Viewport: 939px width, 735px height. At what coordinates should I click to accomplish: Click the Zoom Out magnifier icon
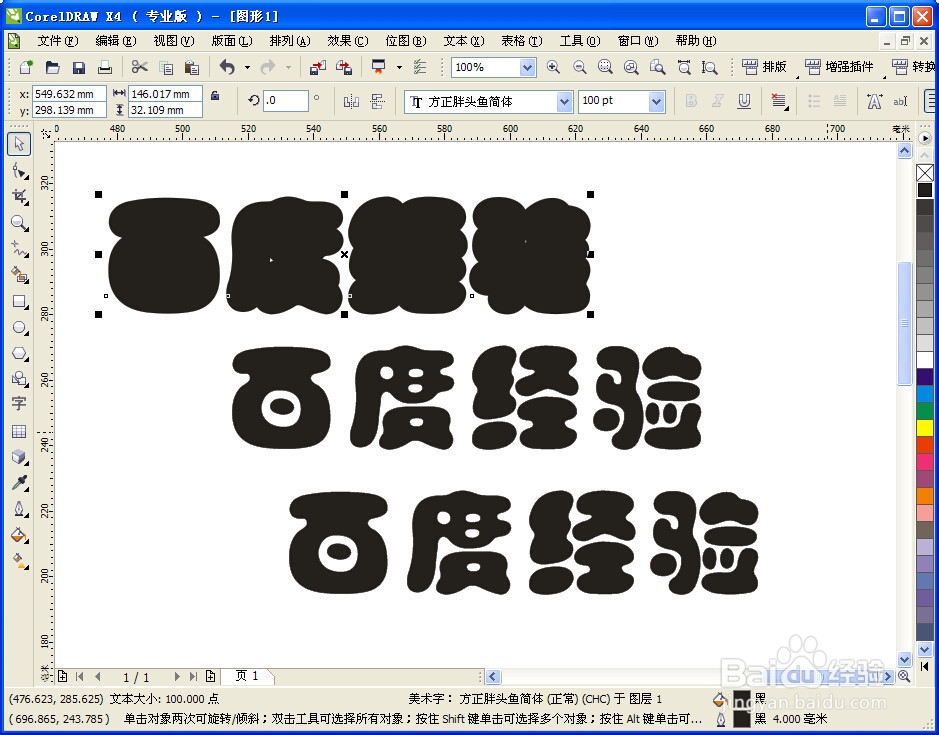pos(579,67)
